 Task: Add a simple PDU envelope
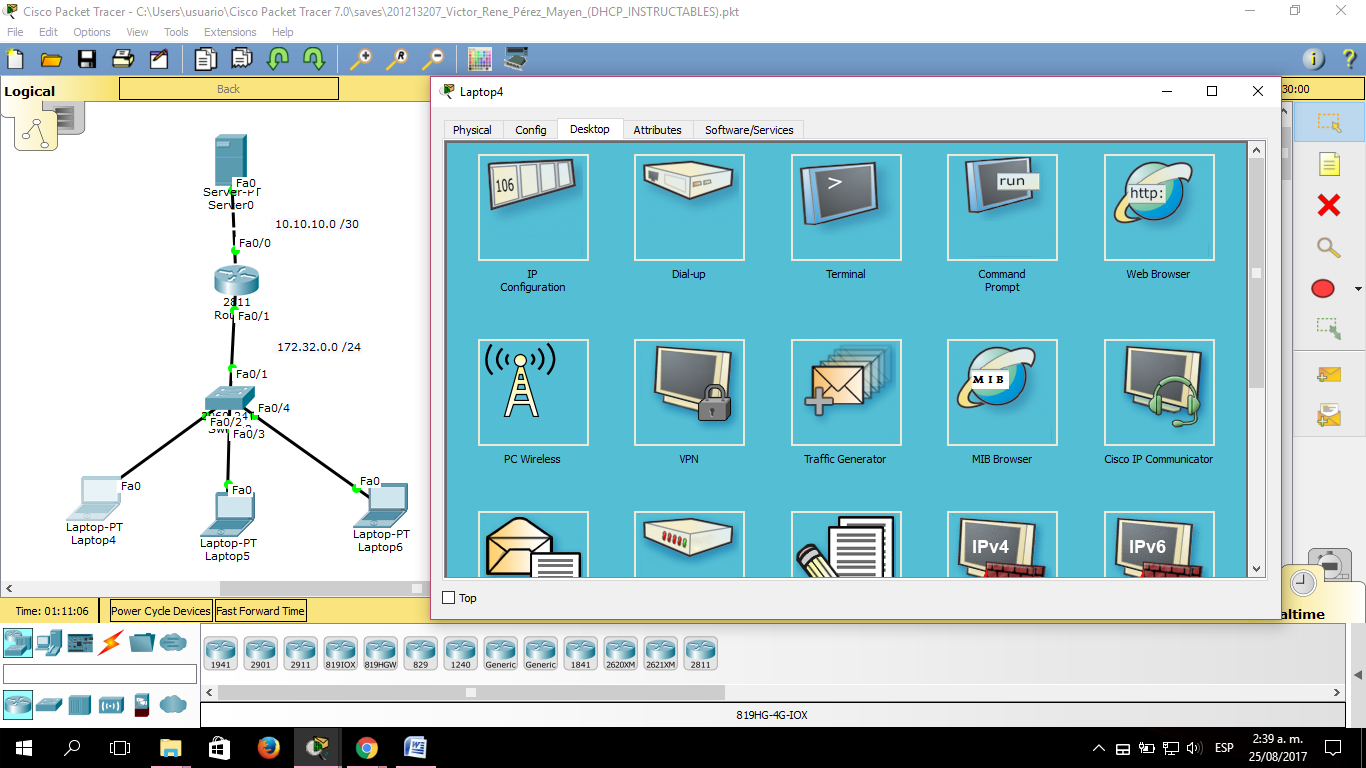[1328, 374]
